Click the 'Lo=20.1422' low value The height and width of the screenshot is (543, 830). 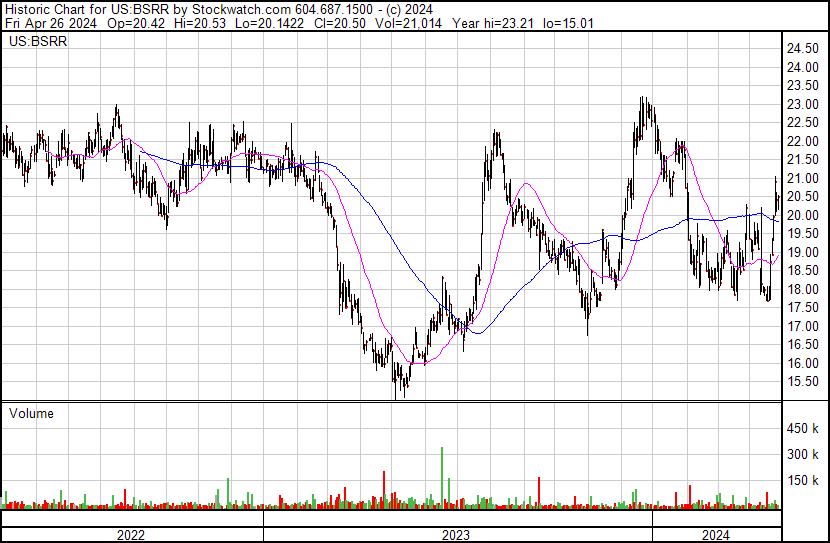pyautogui.click(x=270, y=23)
